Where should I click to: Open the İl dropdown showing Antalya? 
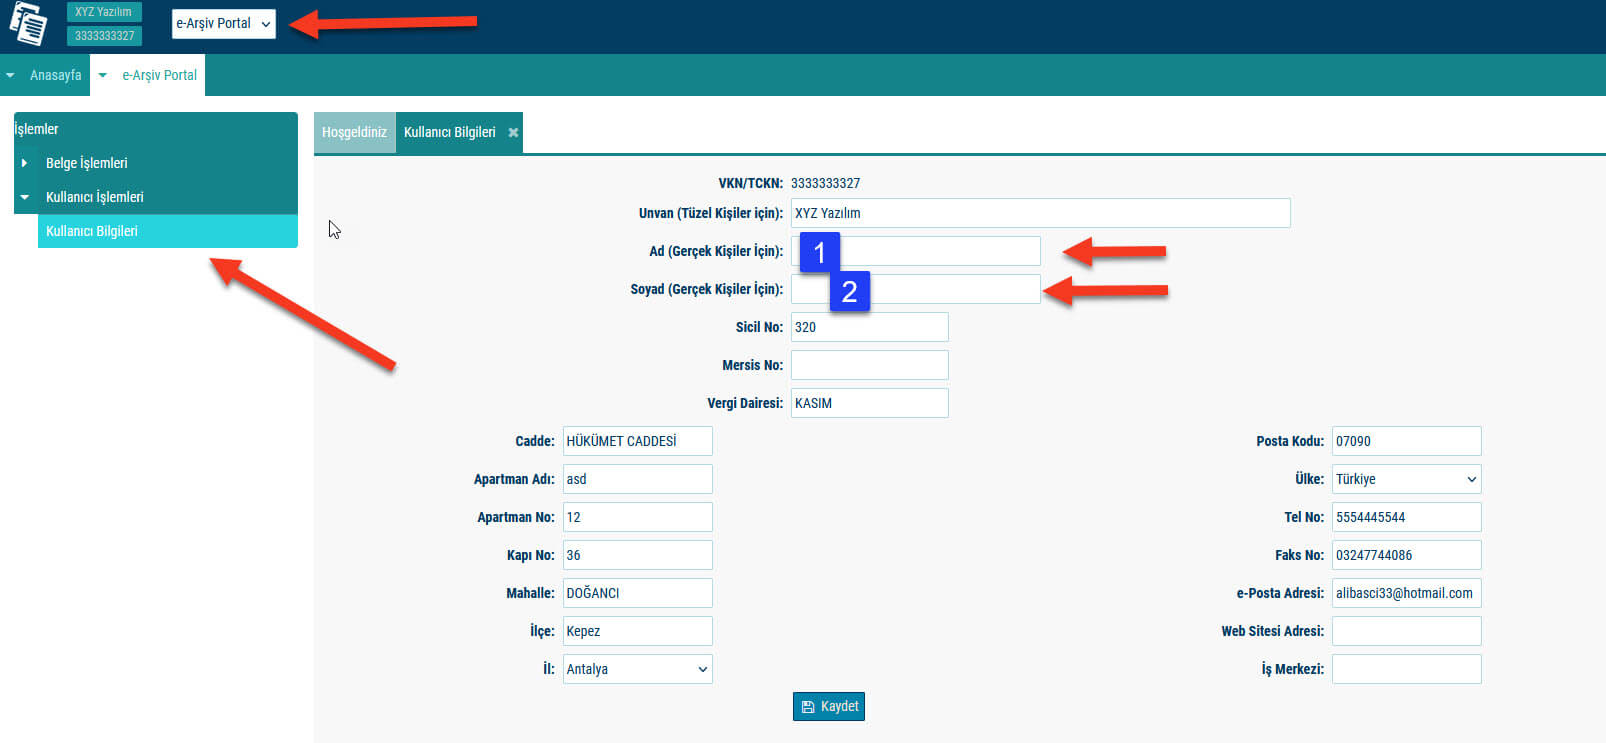click(x=637, y=669)
